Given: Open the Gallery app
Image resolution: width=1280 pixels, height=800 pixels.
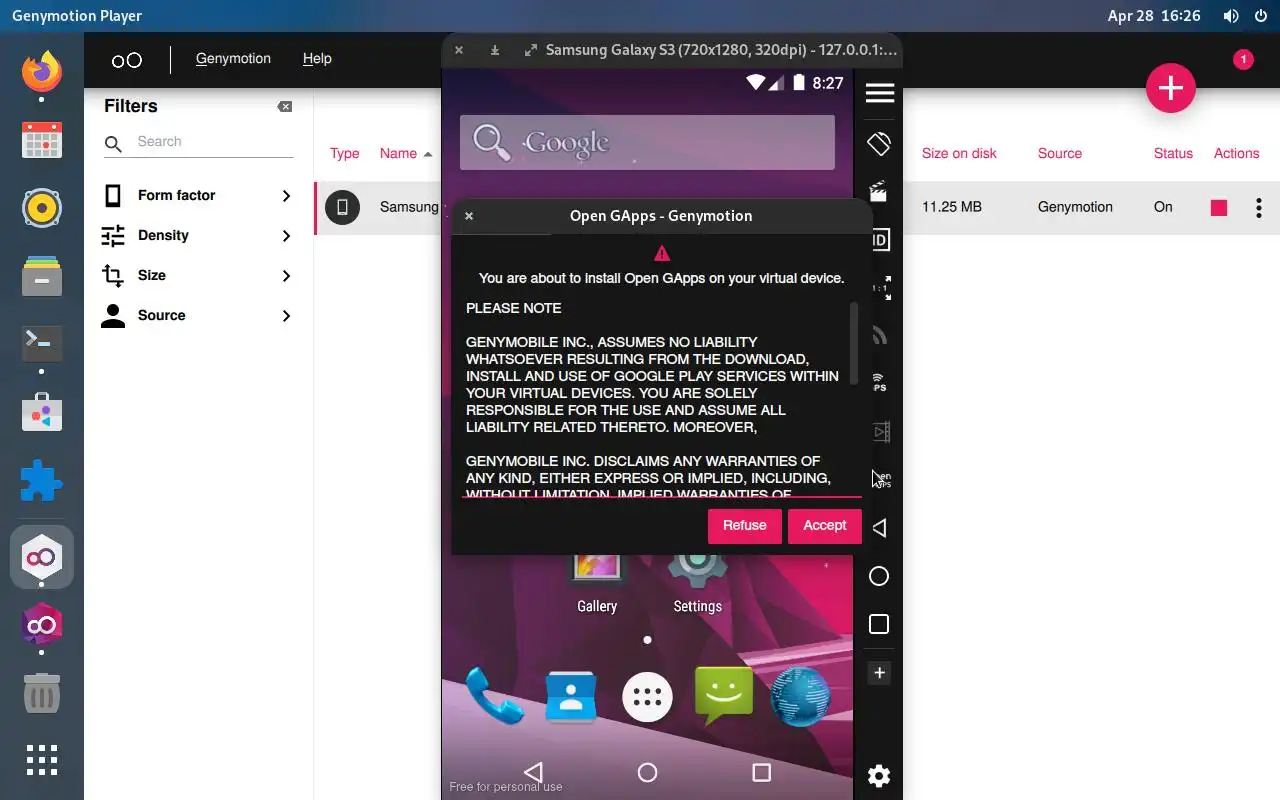Looking at the screenshot, I should click(597, 582).
